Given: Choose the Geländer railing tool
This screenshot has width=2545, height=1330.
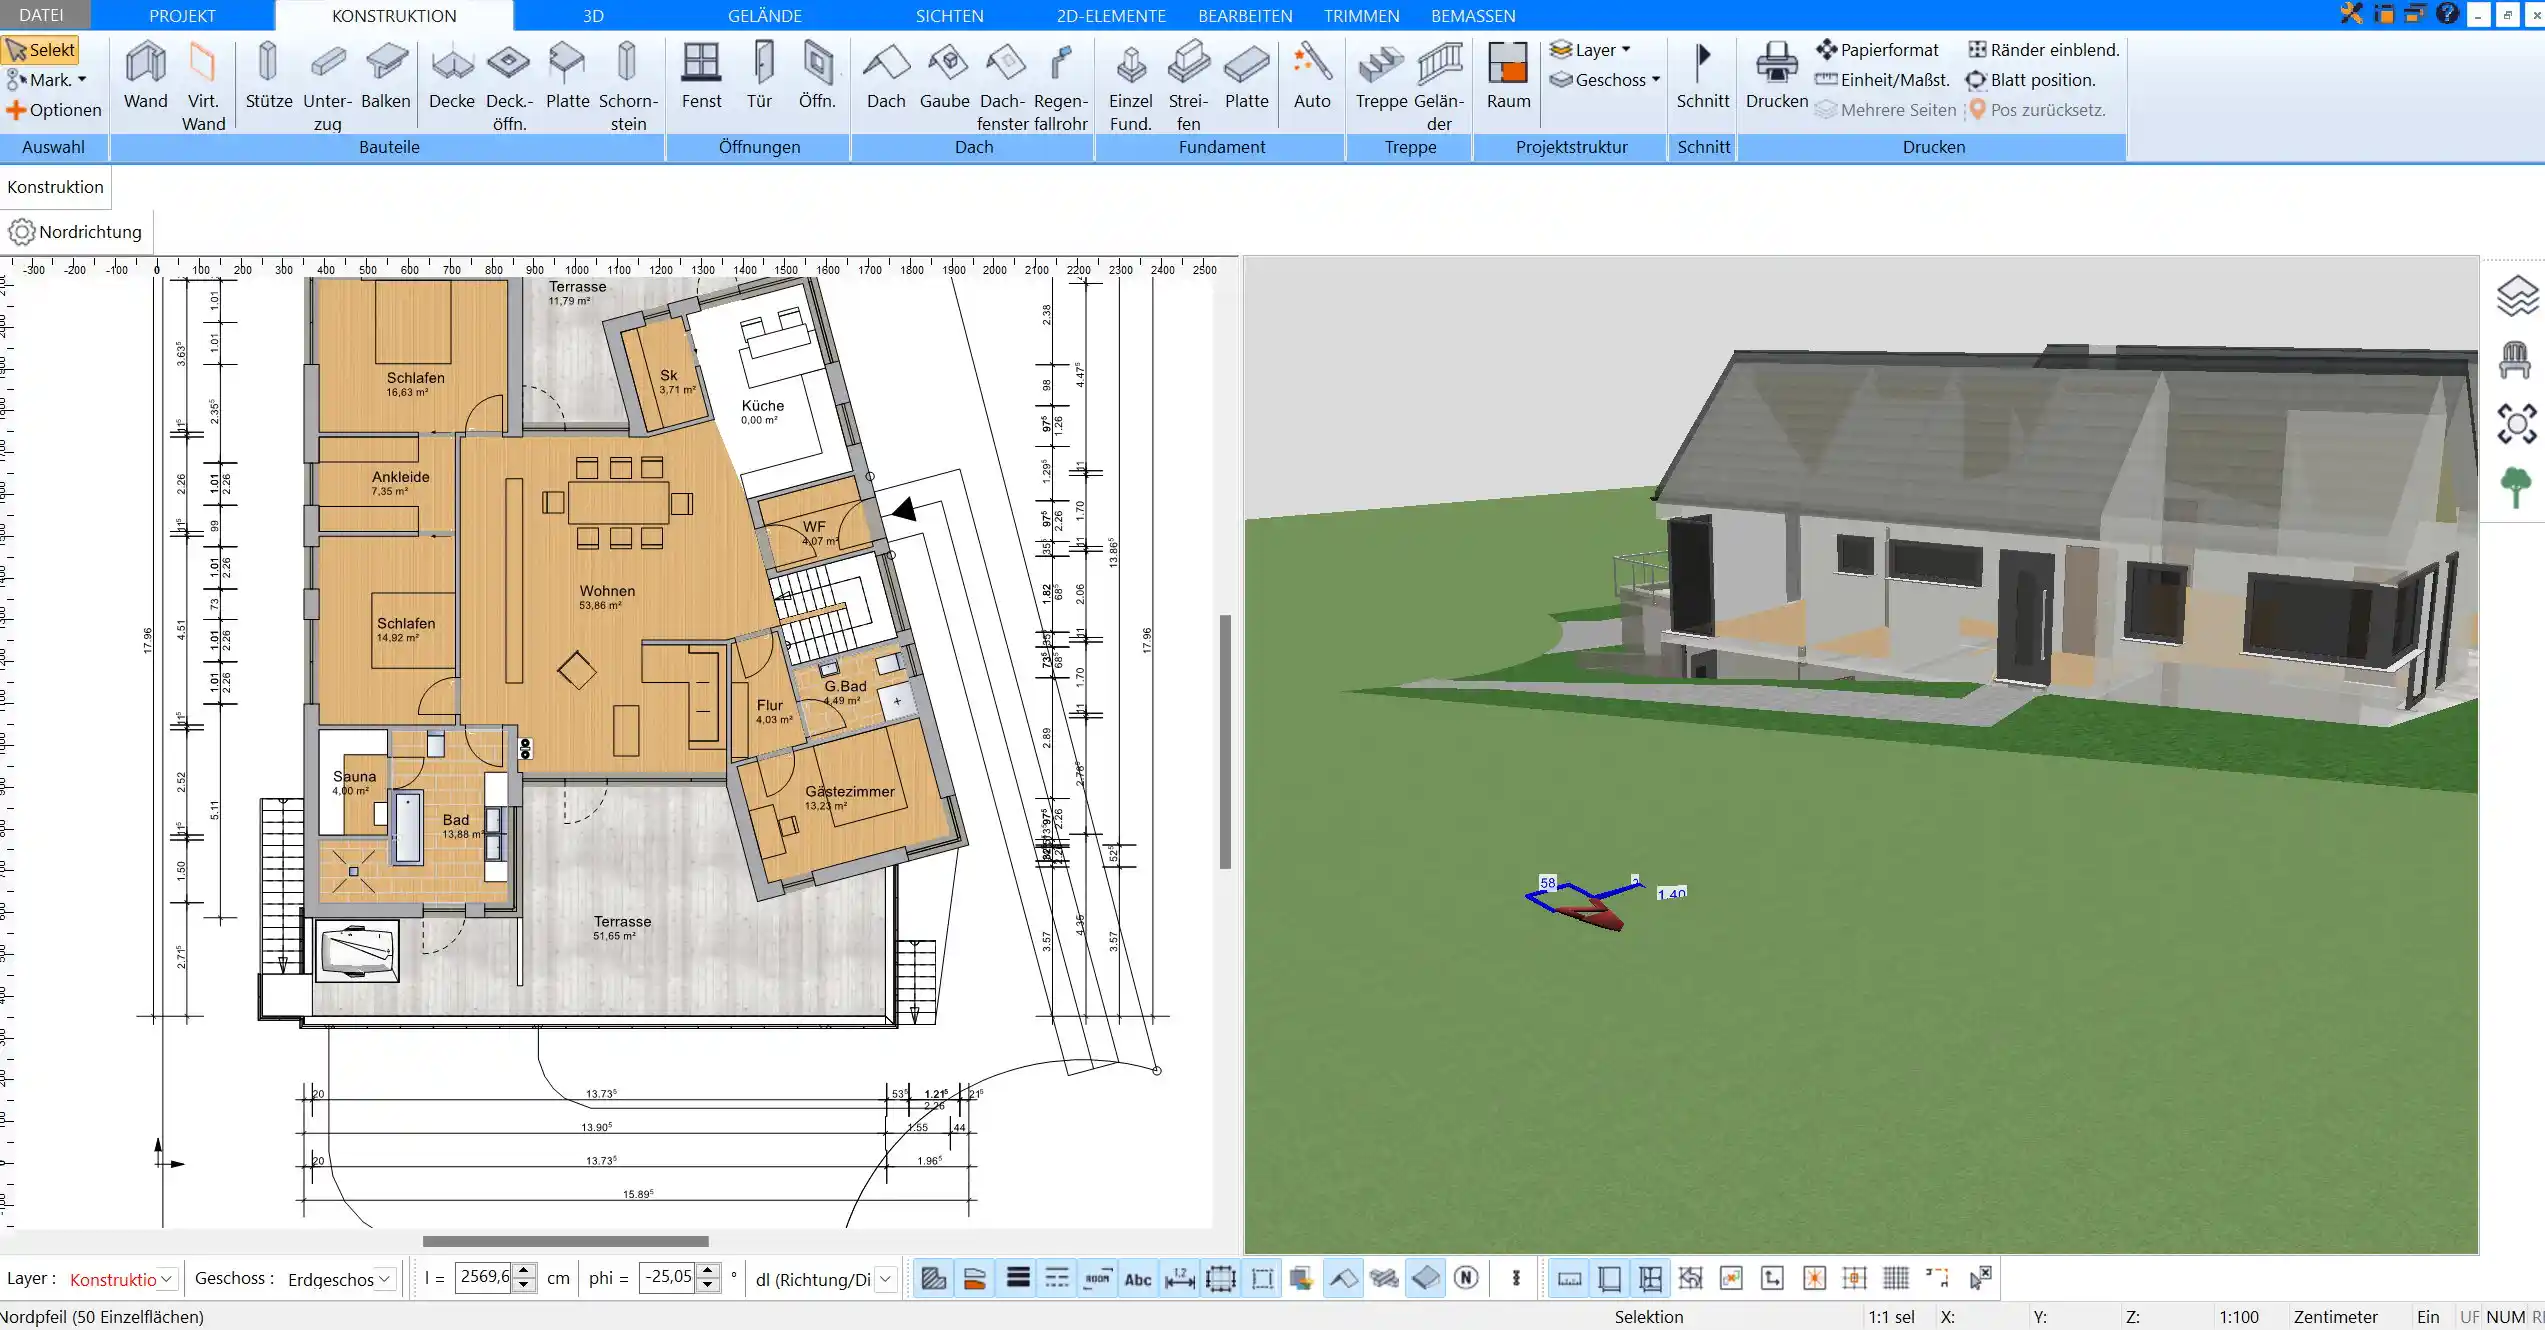Looking at the screenshot, I should tap(1439, 86).
